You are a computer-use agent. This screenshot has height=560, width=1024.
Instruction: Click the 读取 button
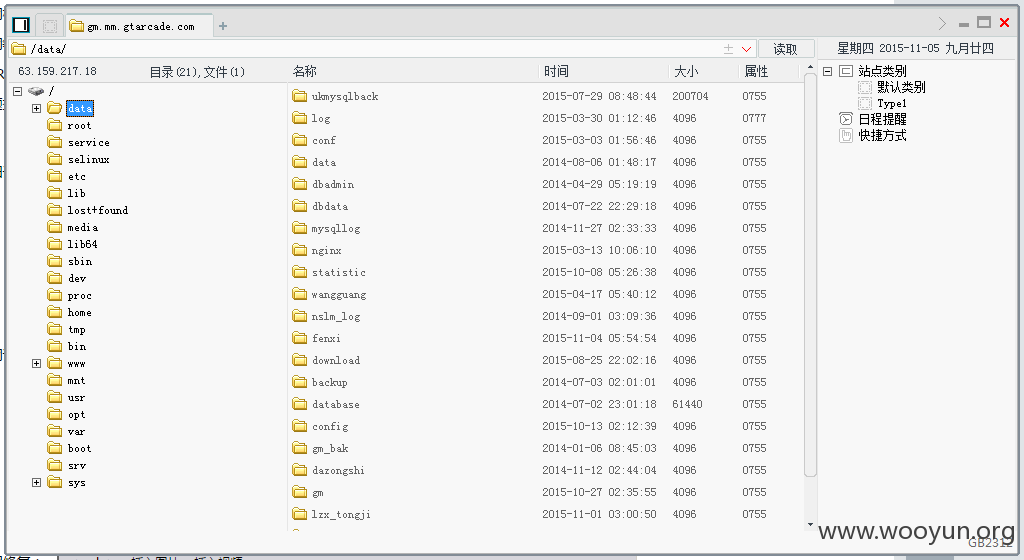786,49
